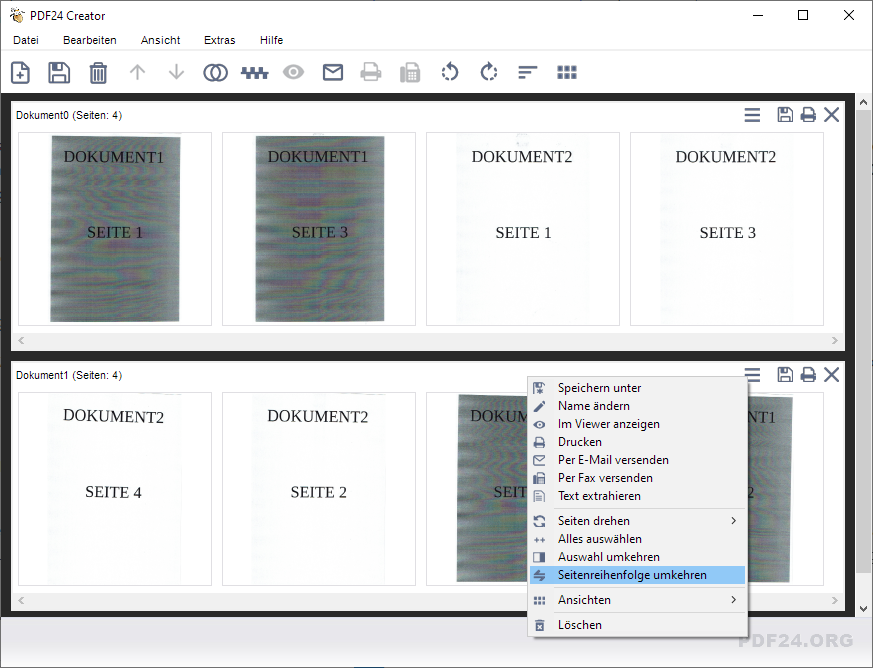873x668 pixels.
Task: Click the add new file toolbar icon
Action: (20, 73)
